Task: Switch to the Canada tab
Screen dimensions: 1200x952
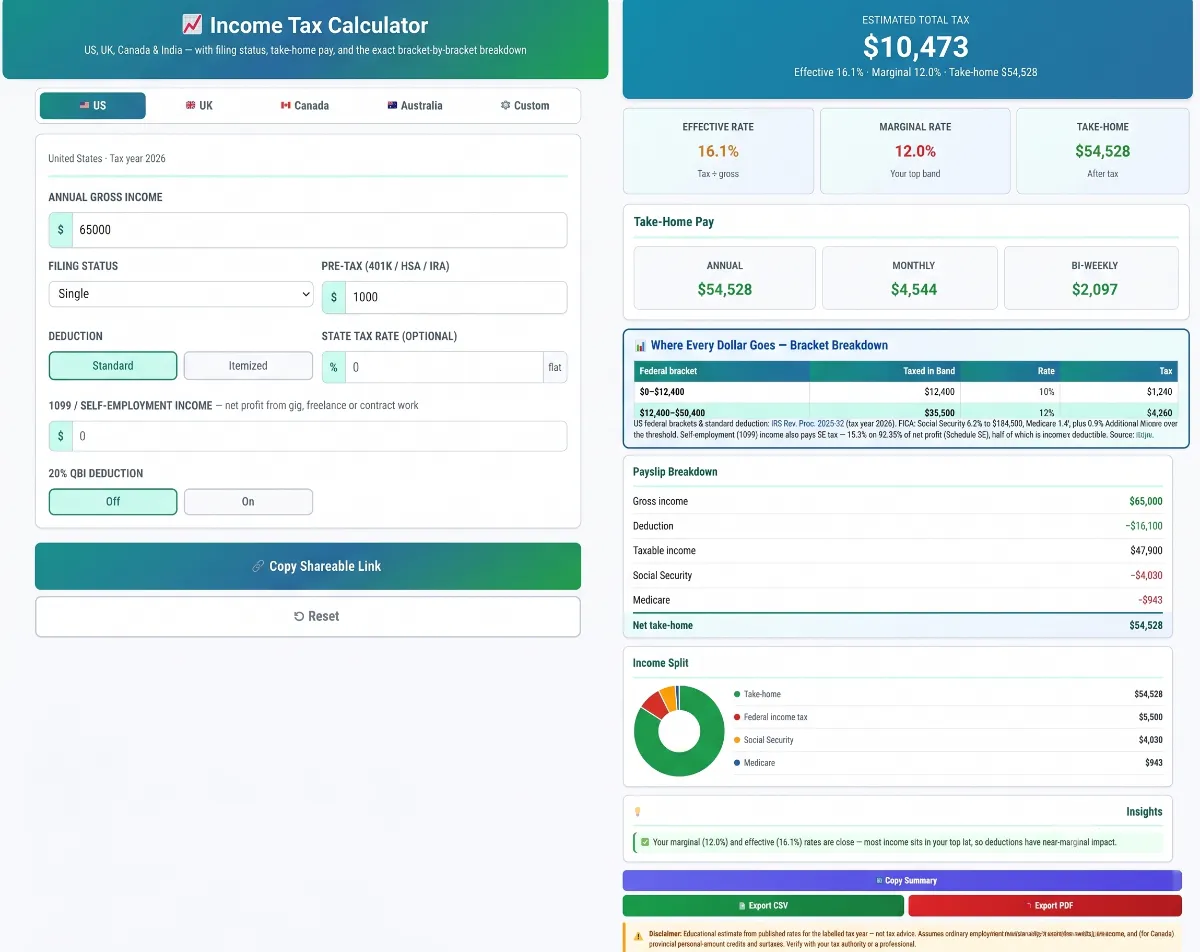Action: [305, 105]
